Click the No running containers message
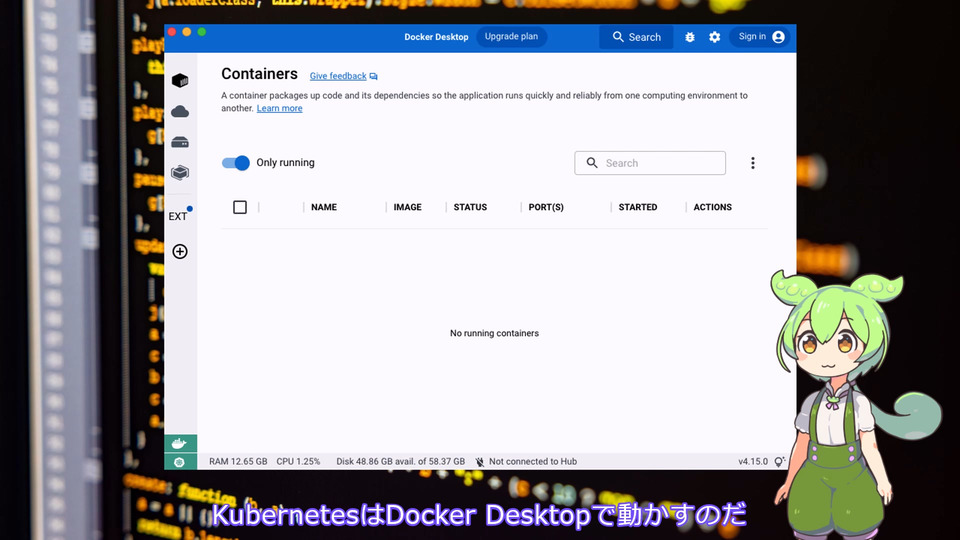The width and height of the screenshot is (960, 540). click(494, 333)
